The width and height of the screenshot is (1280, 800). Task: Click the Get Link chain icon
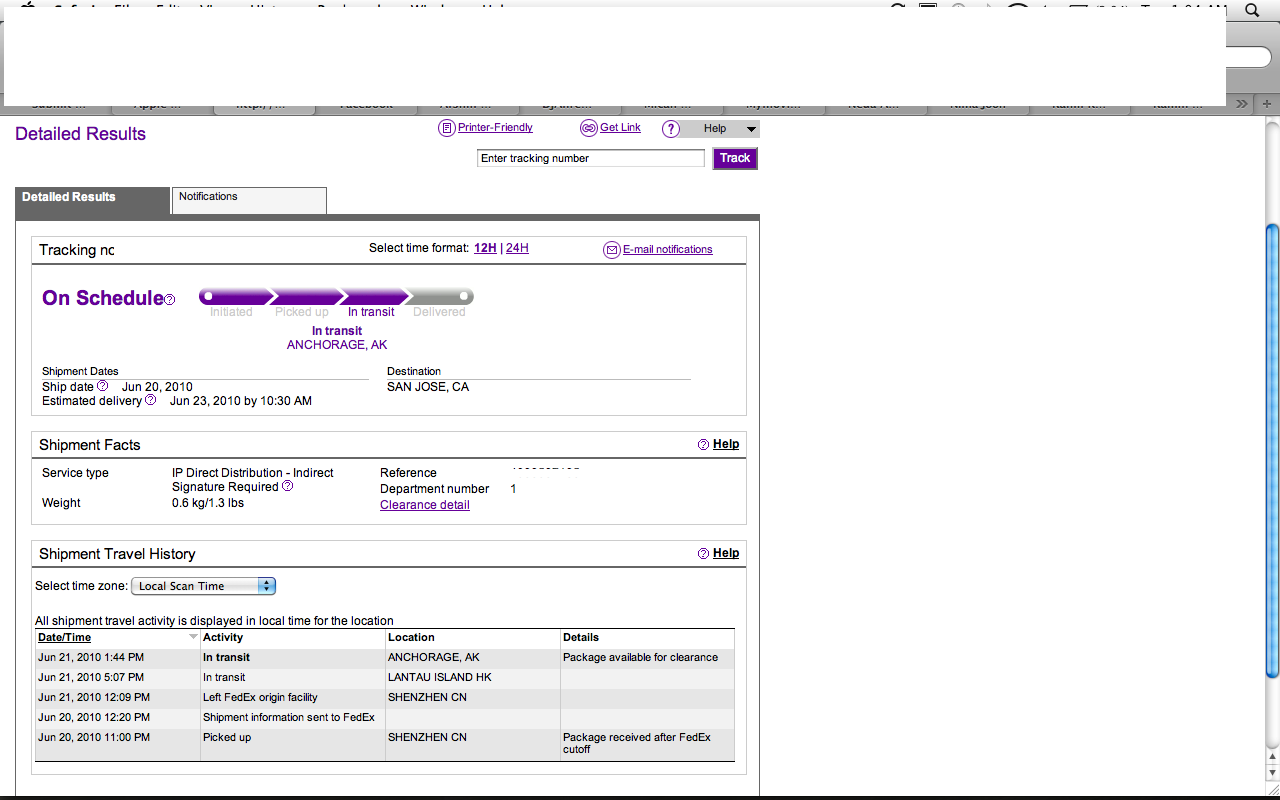588,128
